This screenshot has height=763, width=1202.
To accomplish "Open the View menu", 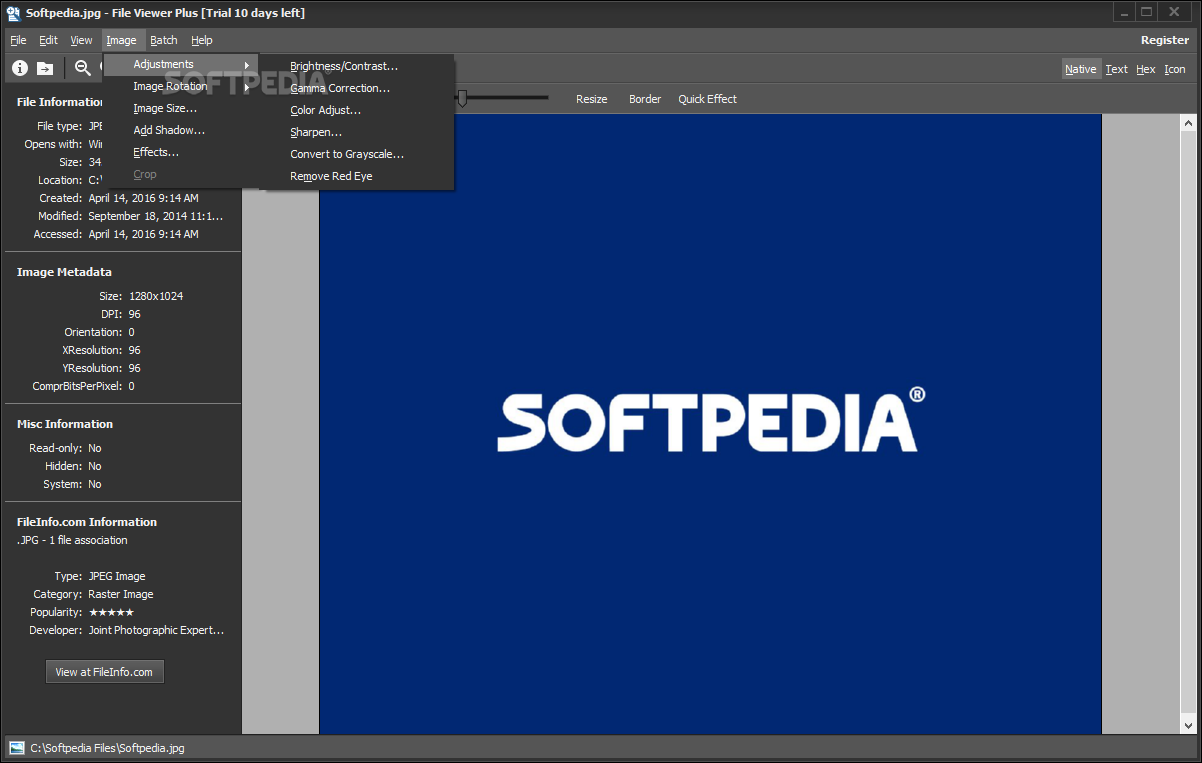I will (x=81, y=40).
